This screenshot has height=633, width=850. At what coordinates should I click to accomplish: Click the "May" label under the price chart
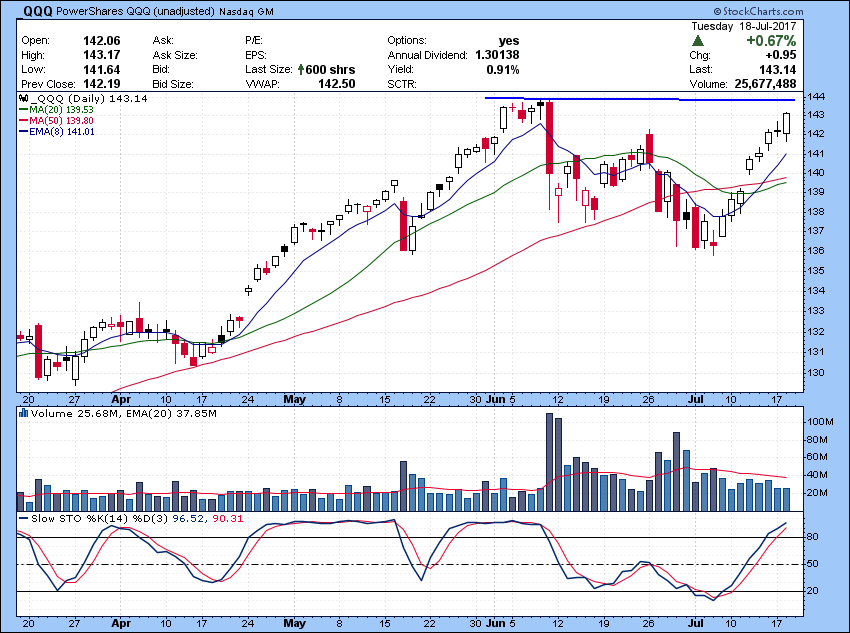(x=295, y=399)
